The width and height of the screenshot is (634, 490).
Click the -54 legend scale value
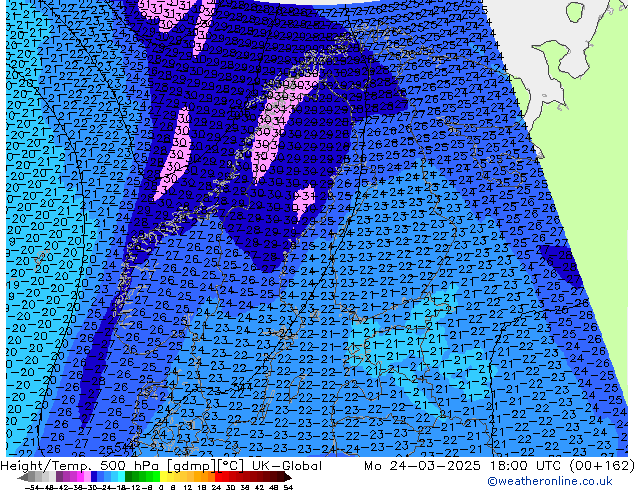(x=32, y=487)
